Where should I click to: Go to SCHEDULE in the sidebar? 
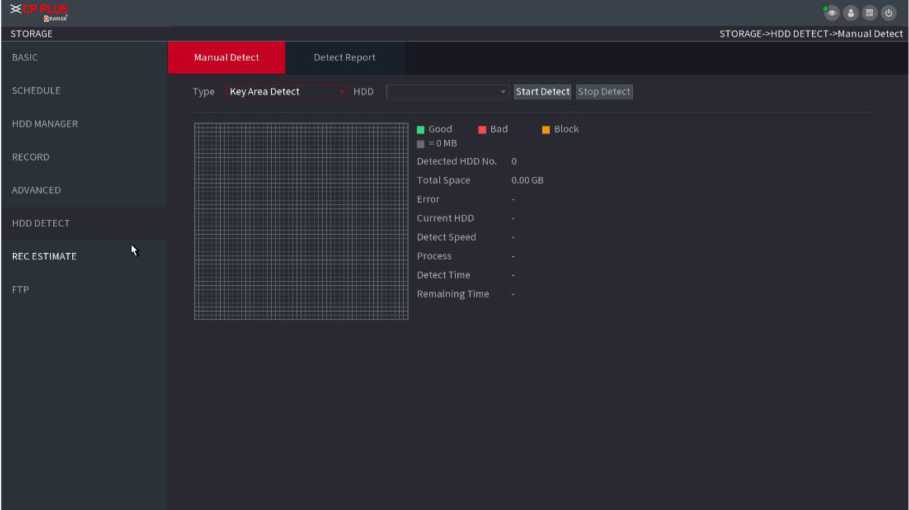tap(83, 91)
